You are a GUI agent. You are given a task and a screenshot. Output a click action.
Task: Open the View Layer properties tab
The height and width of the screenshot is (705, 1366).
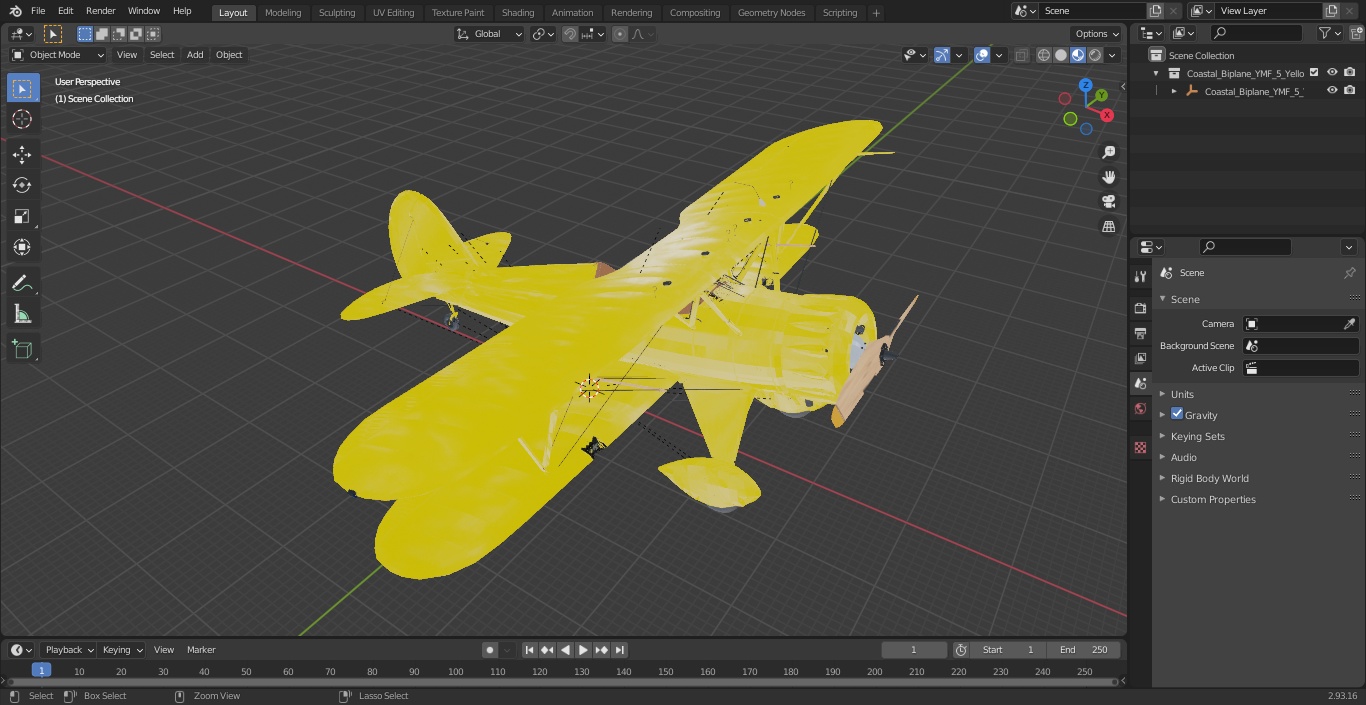point(1140,358)
